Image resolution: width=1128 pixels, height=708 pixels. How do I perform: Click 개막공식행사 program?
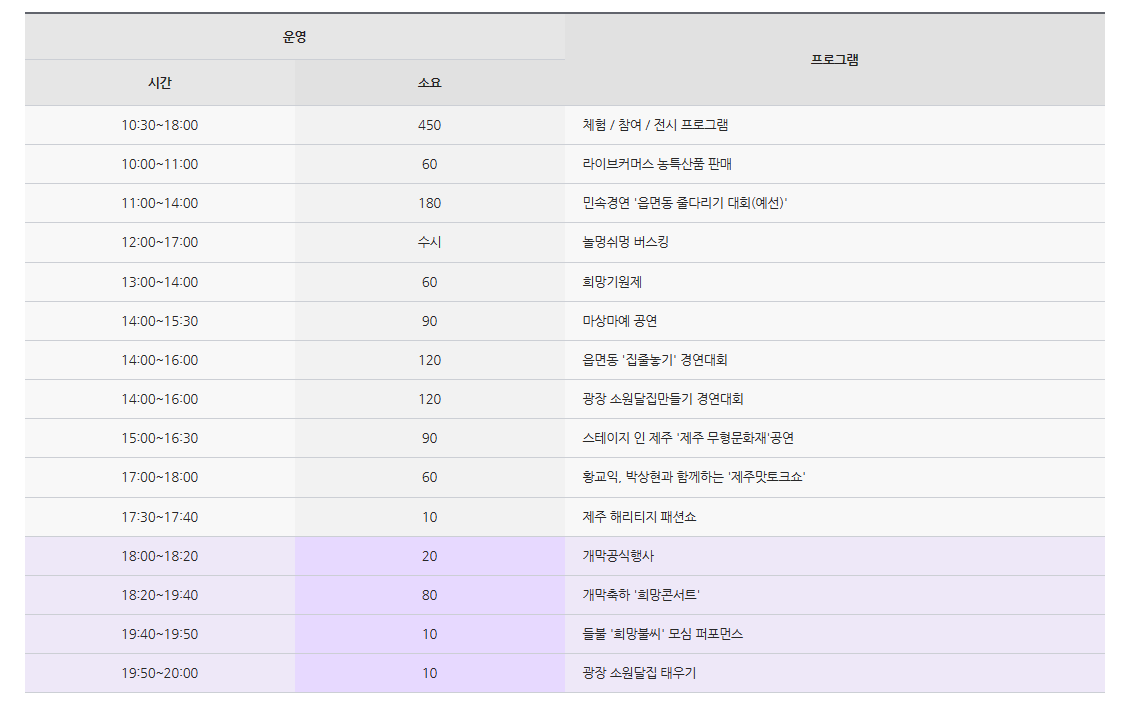pyautogui.click(x=618, y=556)
